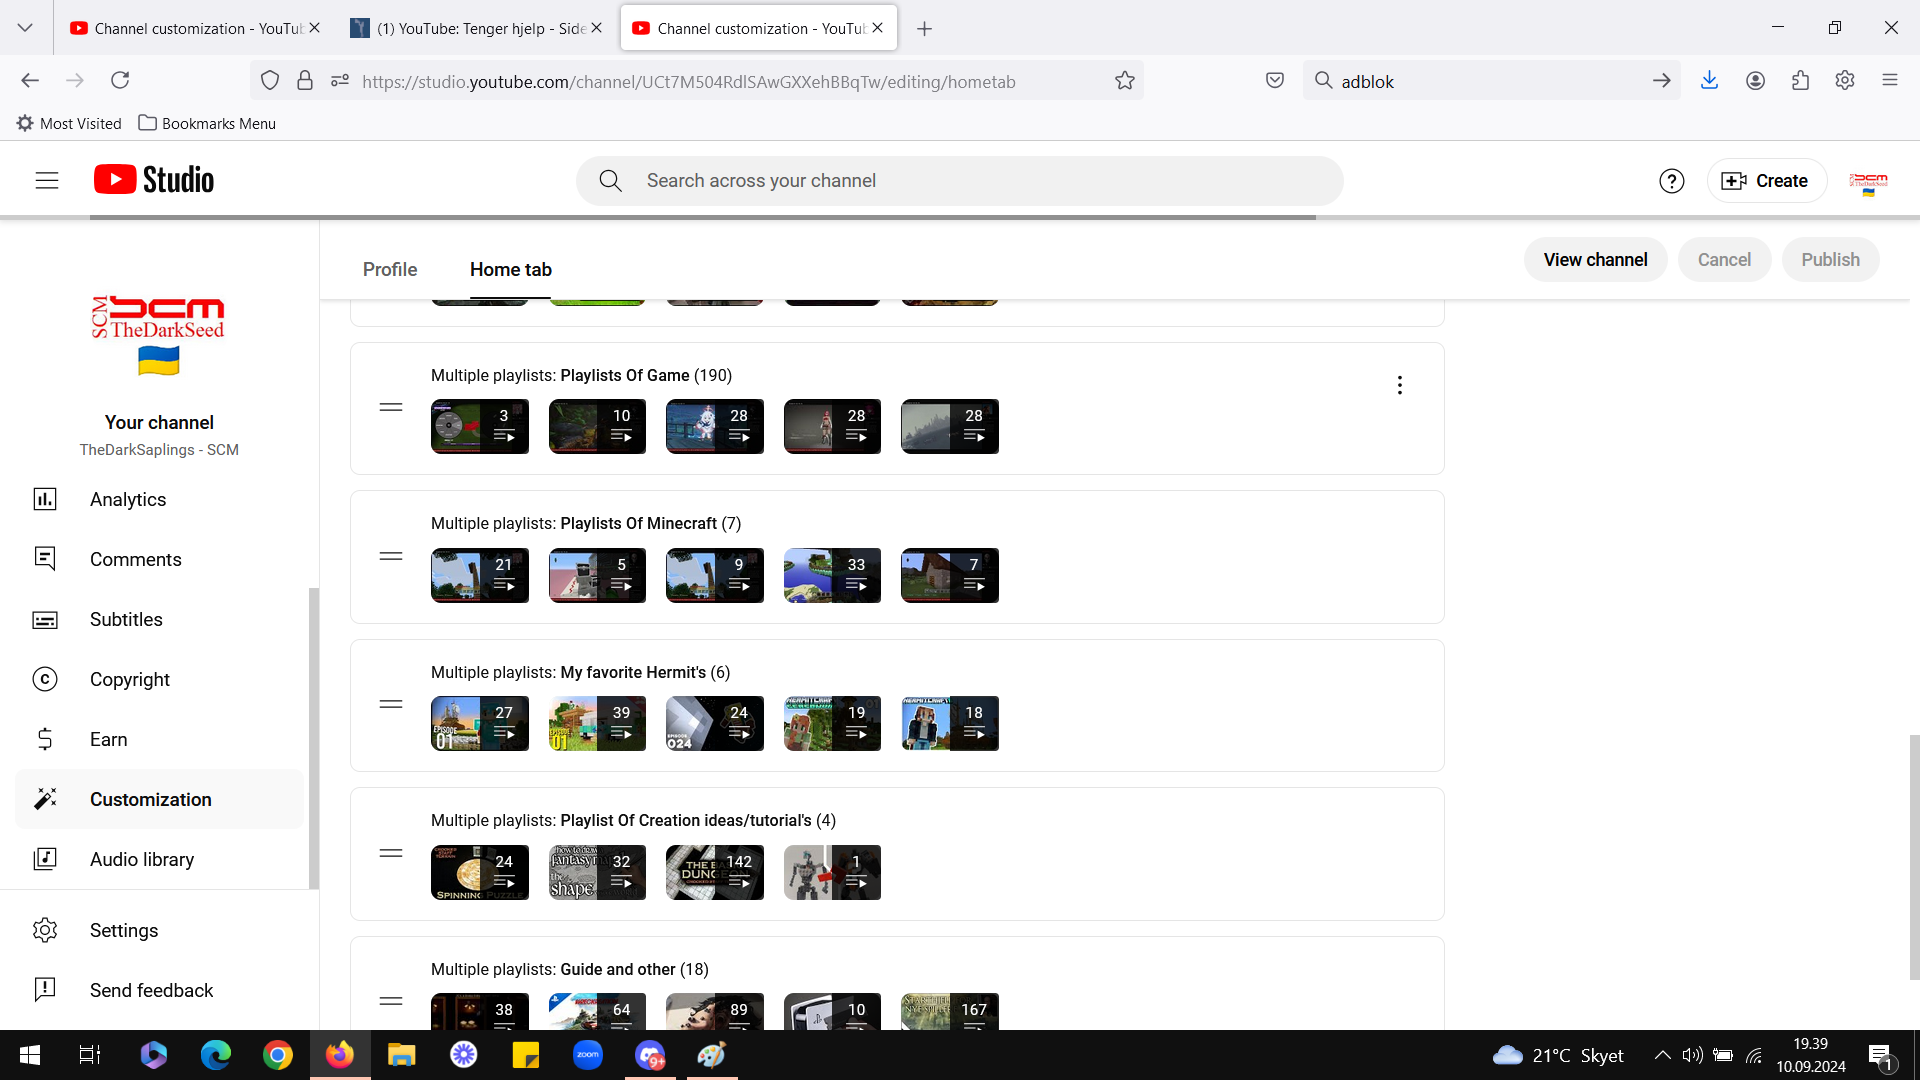The image size is (1920, 1080).
Task: Open Firefox extensions puzzle icon
Action: click(x=1800, y=80)
